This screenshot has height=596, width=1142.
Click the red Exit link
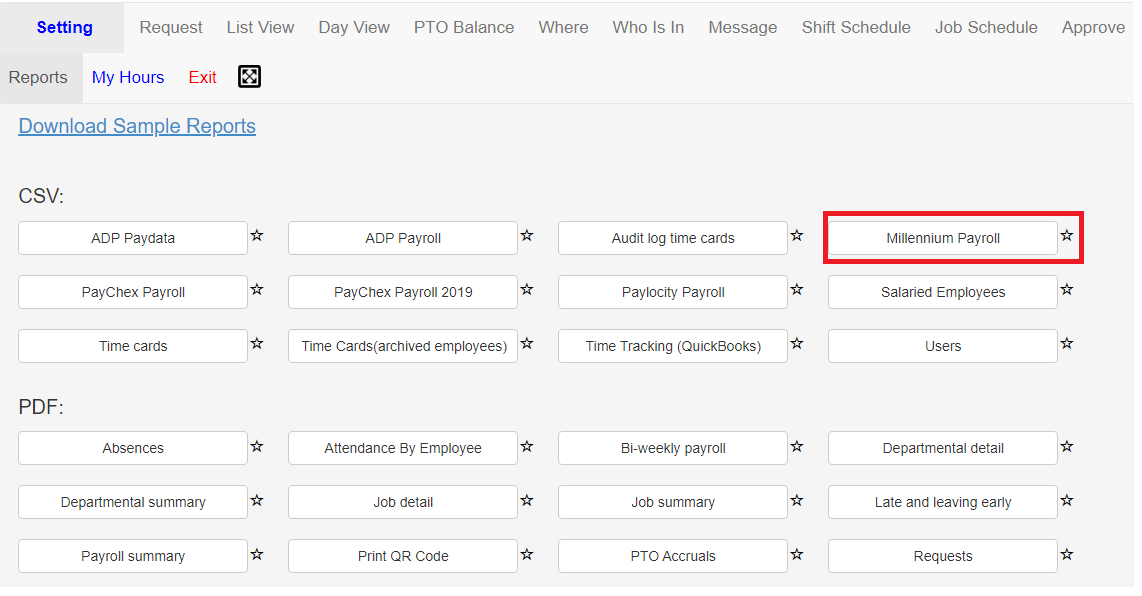point(202,77)
